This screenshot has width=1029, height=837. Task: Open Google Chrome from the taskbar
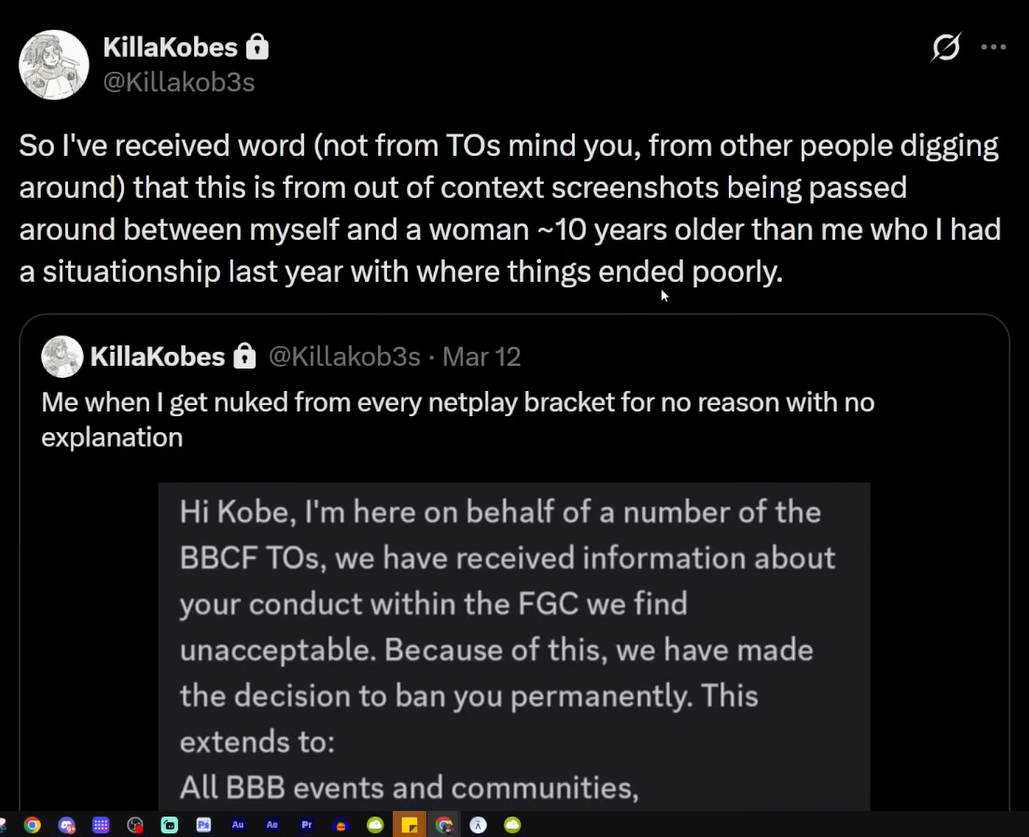coord(32,826)
